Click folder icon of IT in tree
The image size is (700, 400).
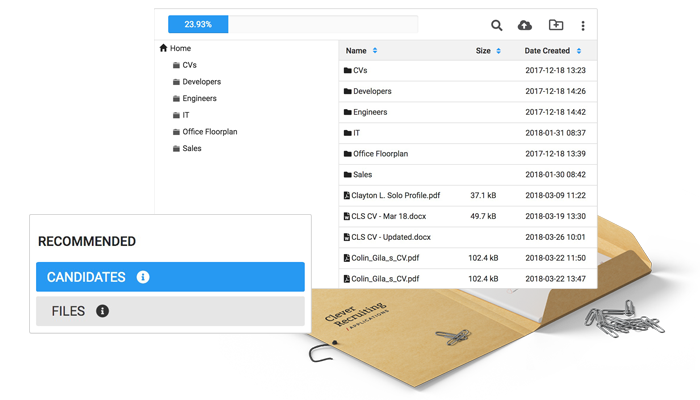point(176,115)
